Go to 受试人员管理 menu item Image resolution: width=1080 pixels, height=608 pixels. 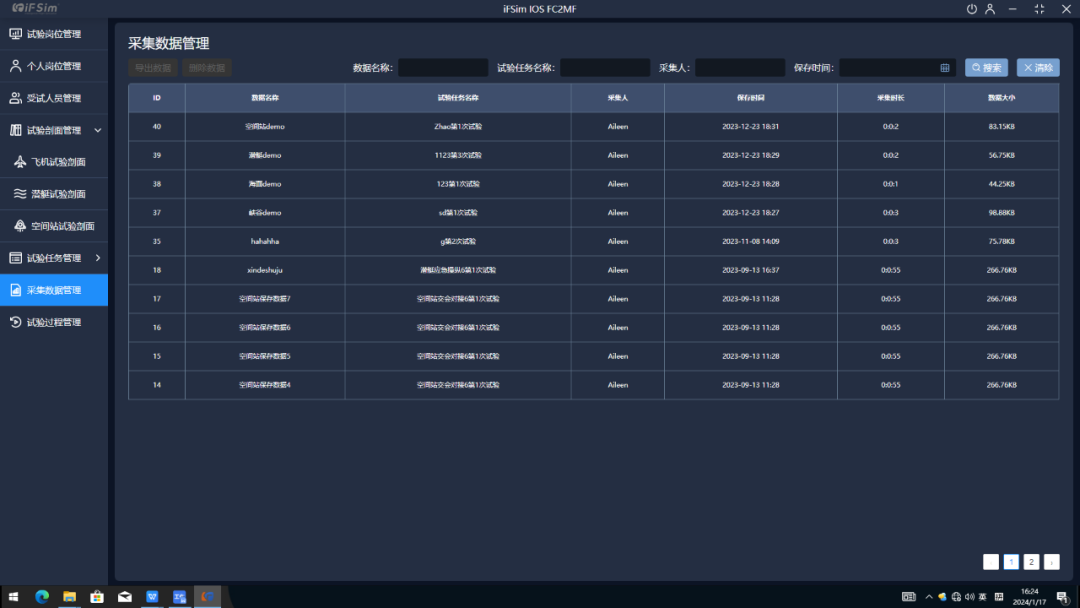(54, 98)
